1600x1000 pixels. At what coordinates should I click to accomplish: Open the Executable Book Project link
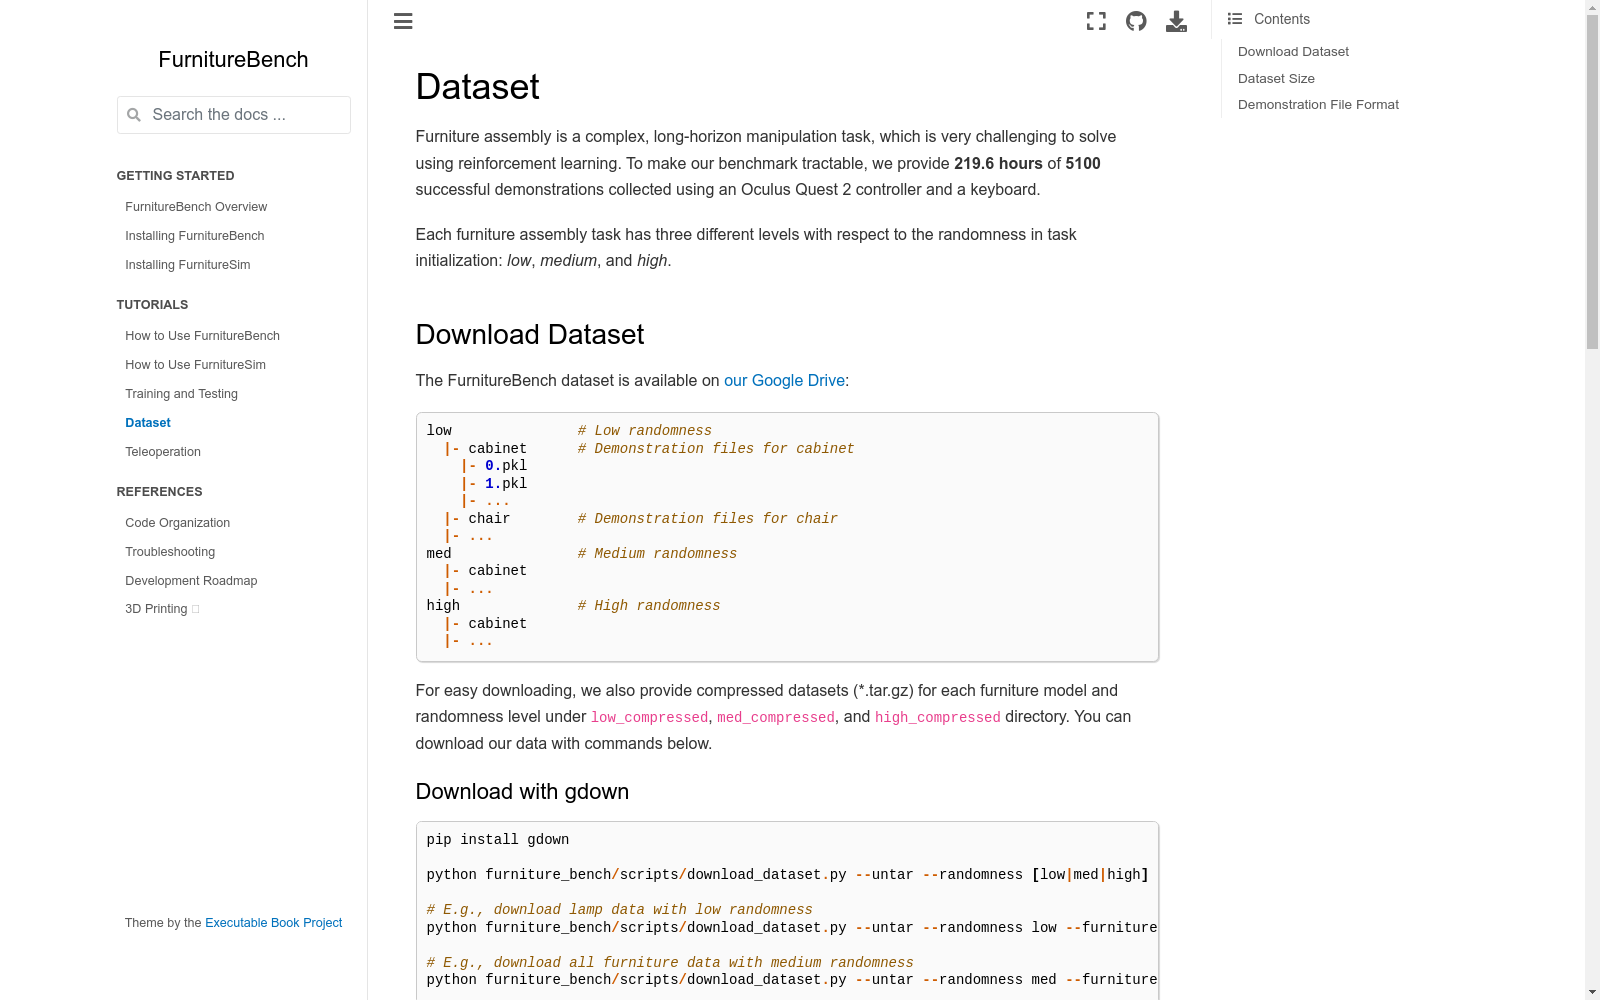pos(273,923)
